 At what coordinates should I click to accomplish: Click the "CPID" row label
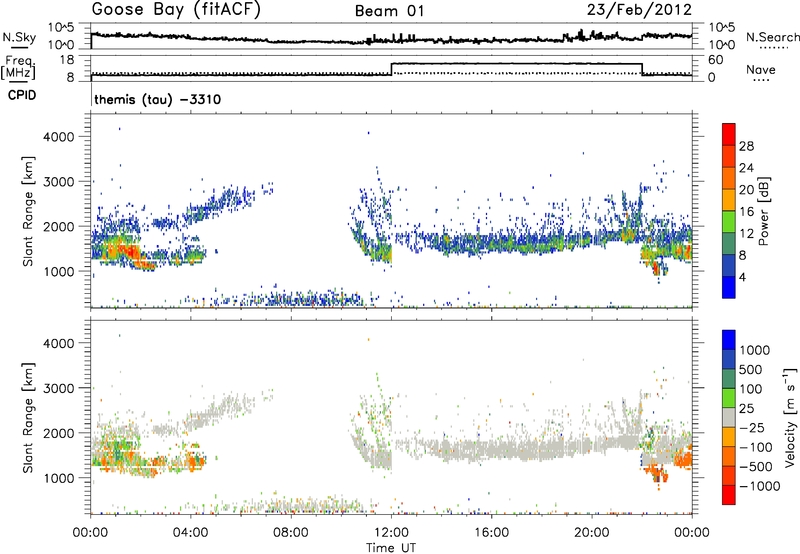click(22, 95)
